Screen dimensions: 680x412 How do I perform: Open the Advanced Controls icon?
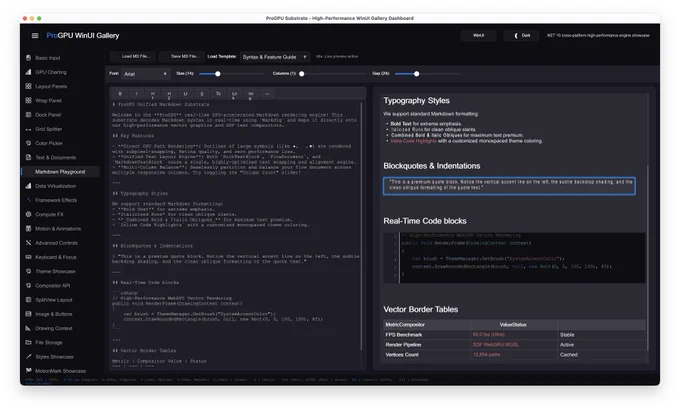click(x=28, y=243)
